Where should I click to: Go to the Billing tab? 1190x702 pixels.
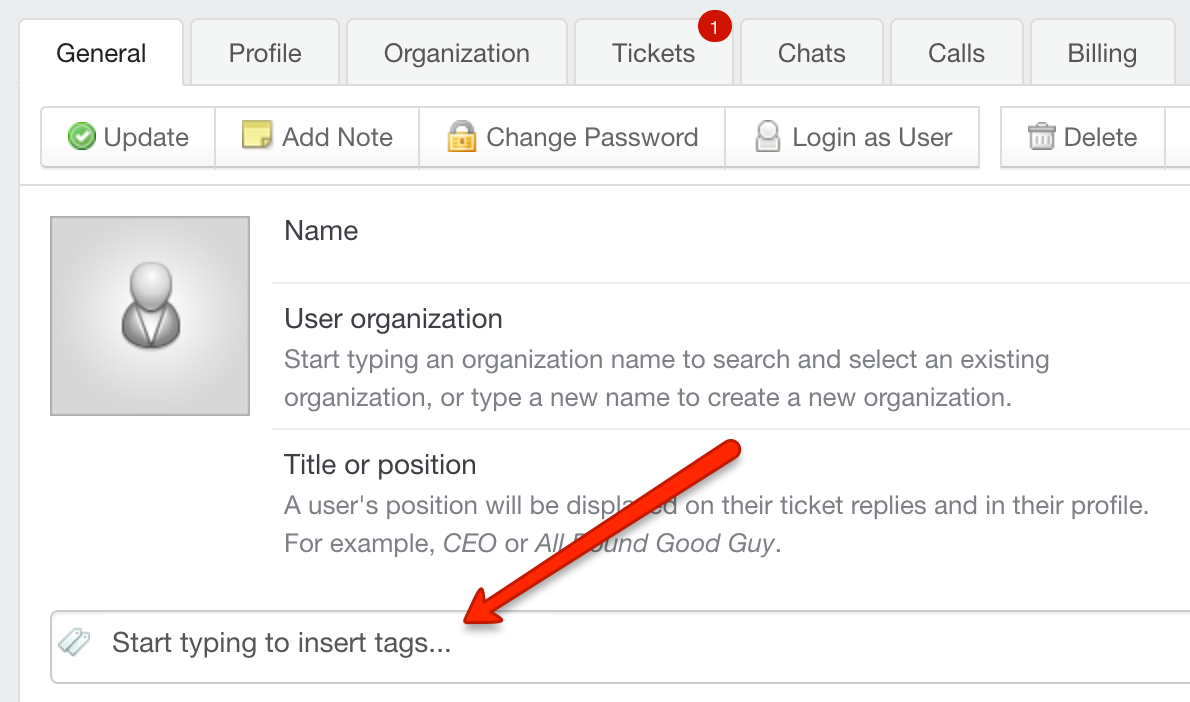[1102, 52]
